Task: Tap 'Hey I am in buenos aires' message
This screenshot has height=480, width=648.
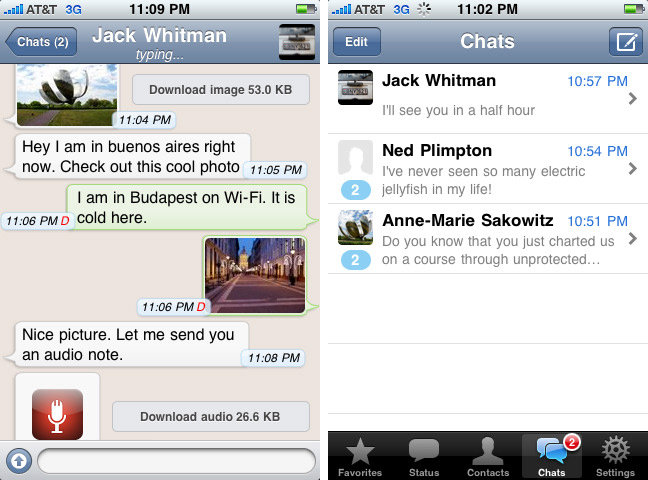Action: (x=132, y=157)
